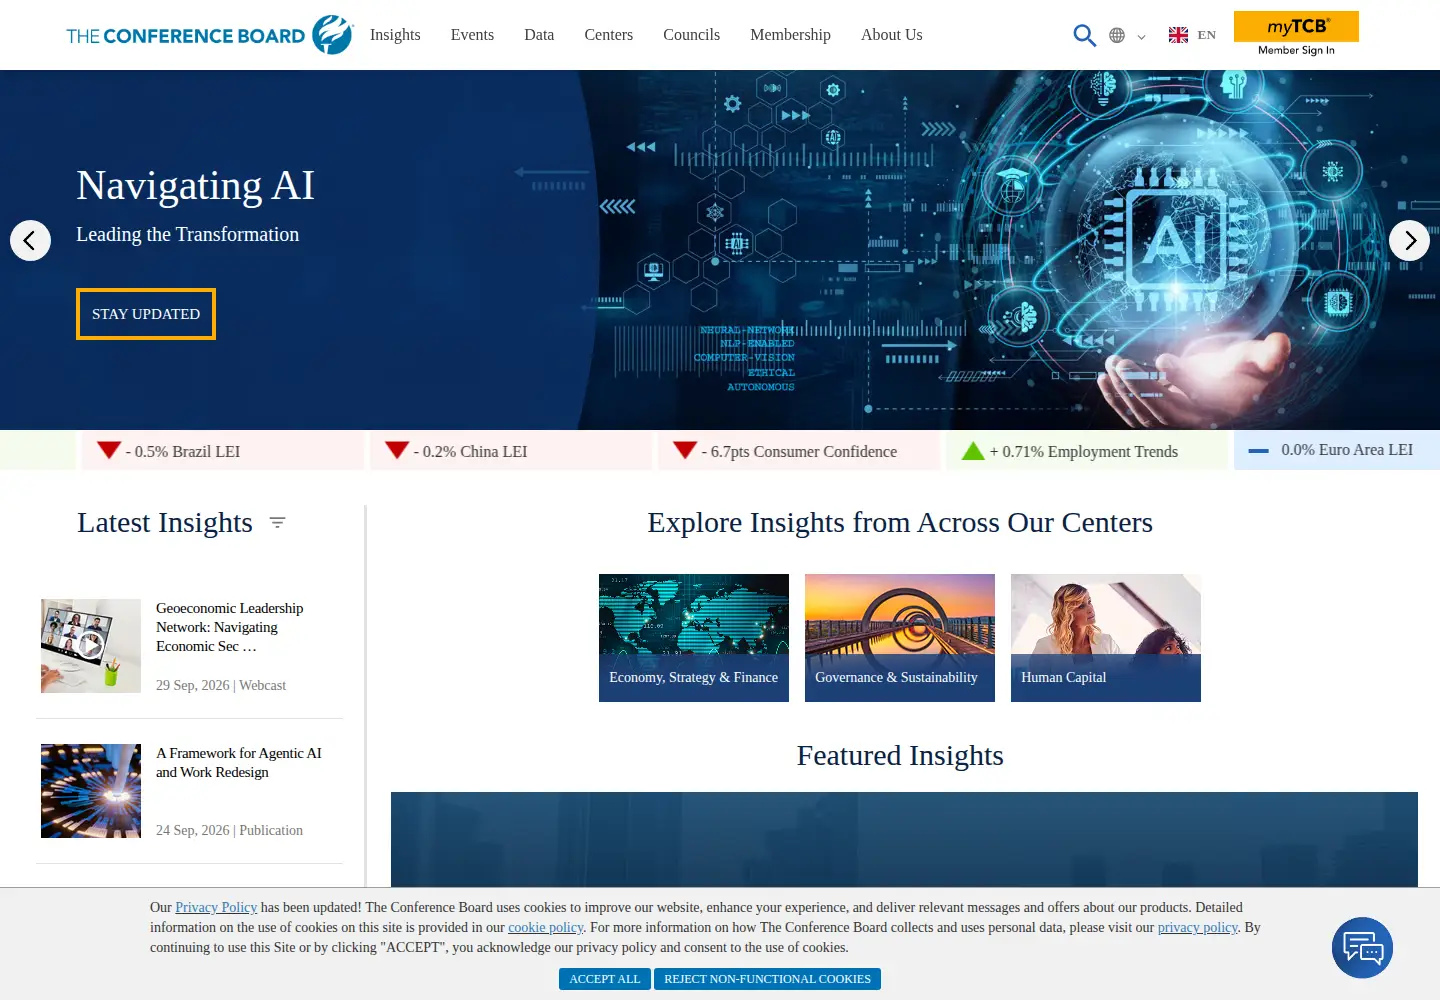Open the Governance & Sustainability center card
Image resolution: width=1440 pixels, height=1000 pixels.
click(x=900, y=638)
